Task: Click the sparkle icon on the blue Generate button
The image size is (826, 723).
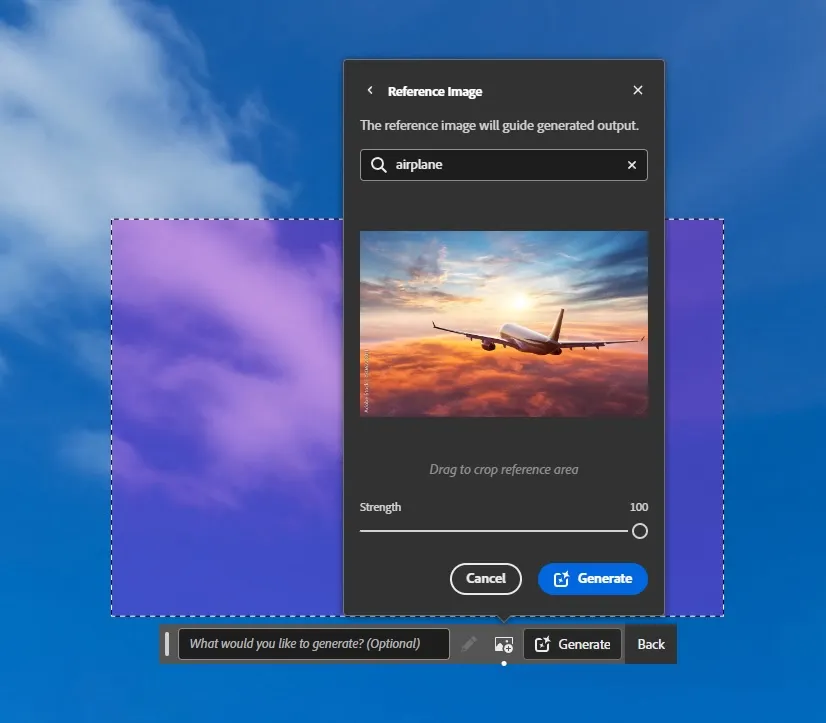Action: pos(561,579)
